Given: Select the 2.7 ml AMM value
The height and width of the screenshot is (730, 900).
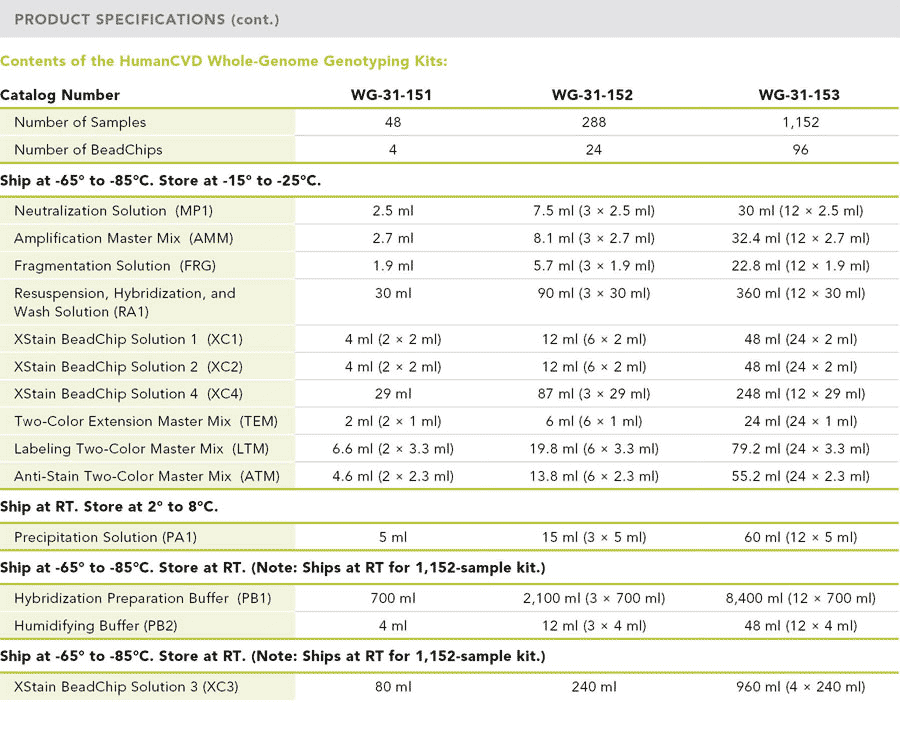Looking at the screenshot, I should pyautogui.click(x=393, y=238).
